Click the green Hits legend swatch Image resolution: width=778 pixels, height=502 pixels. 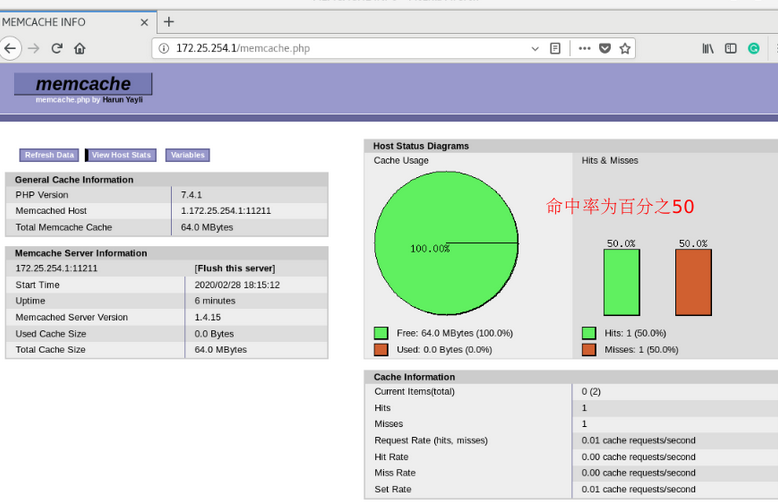[589, 333]
